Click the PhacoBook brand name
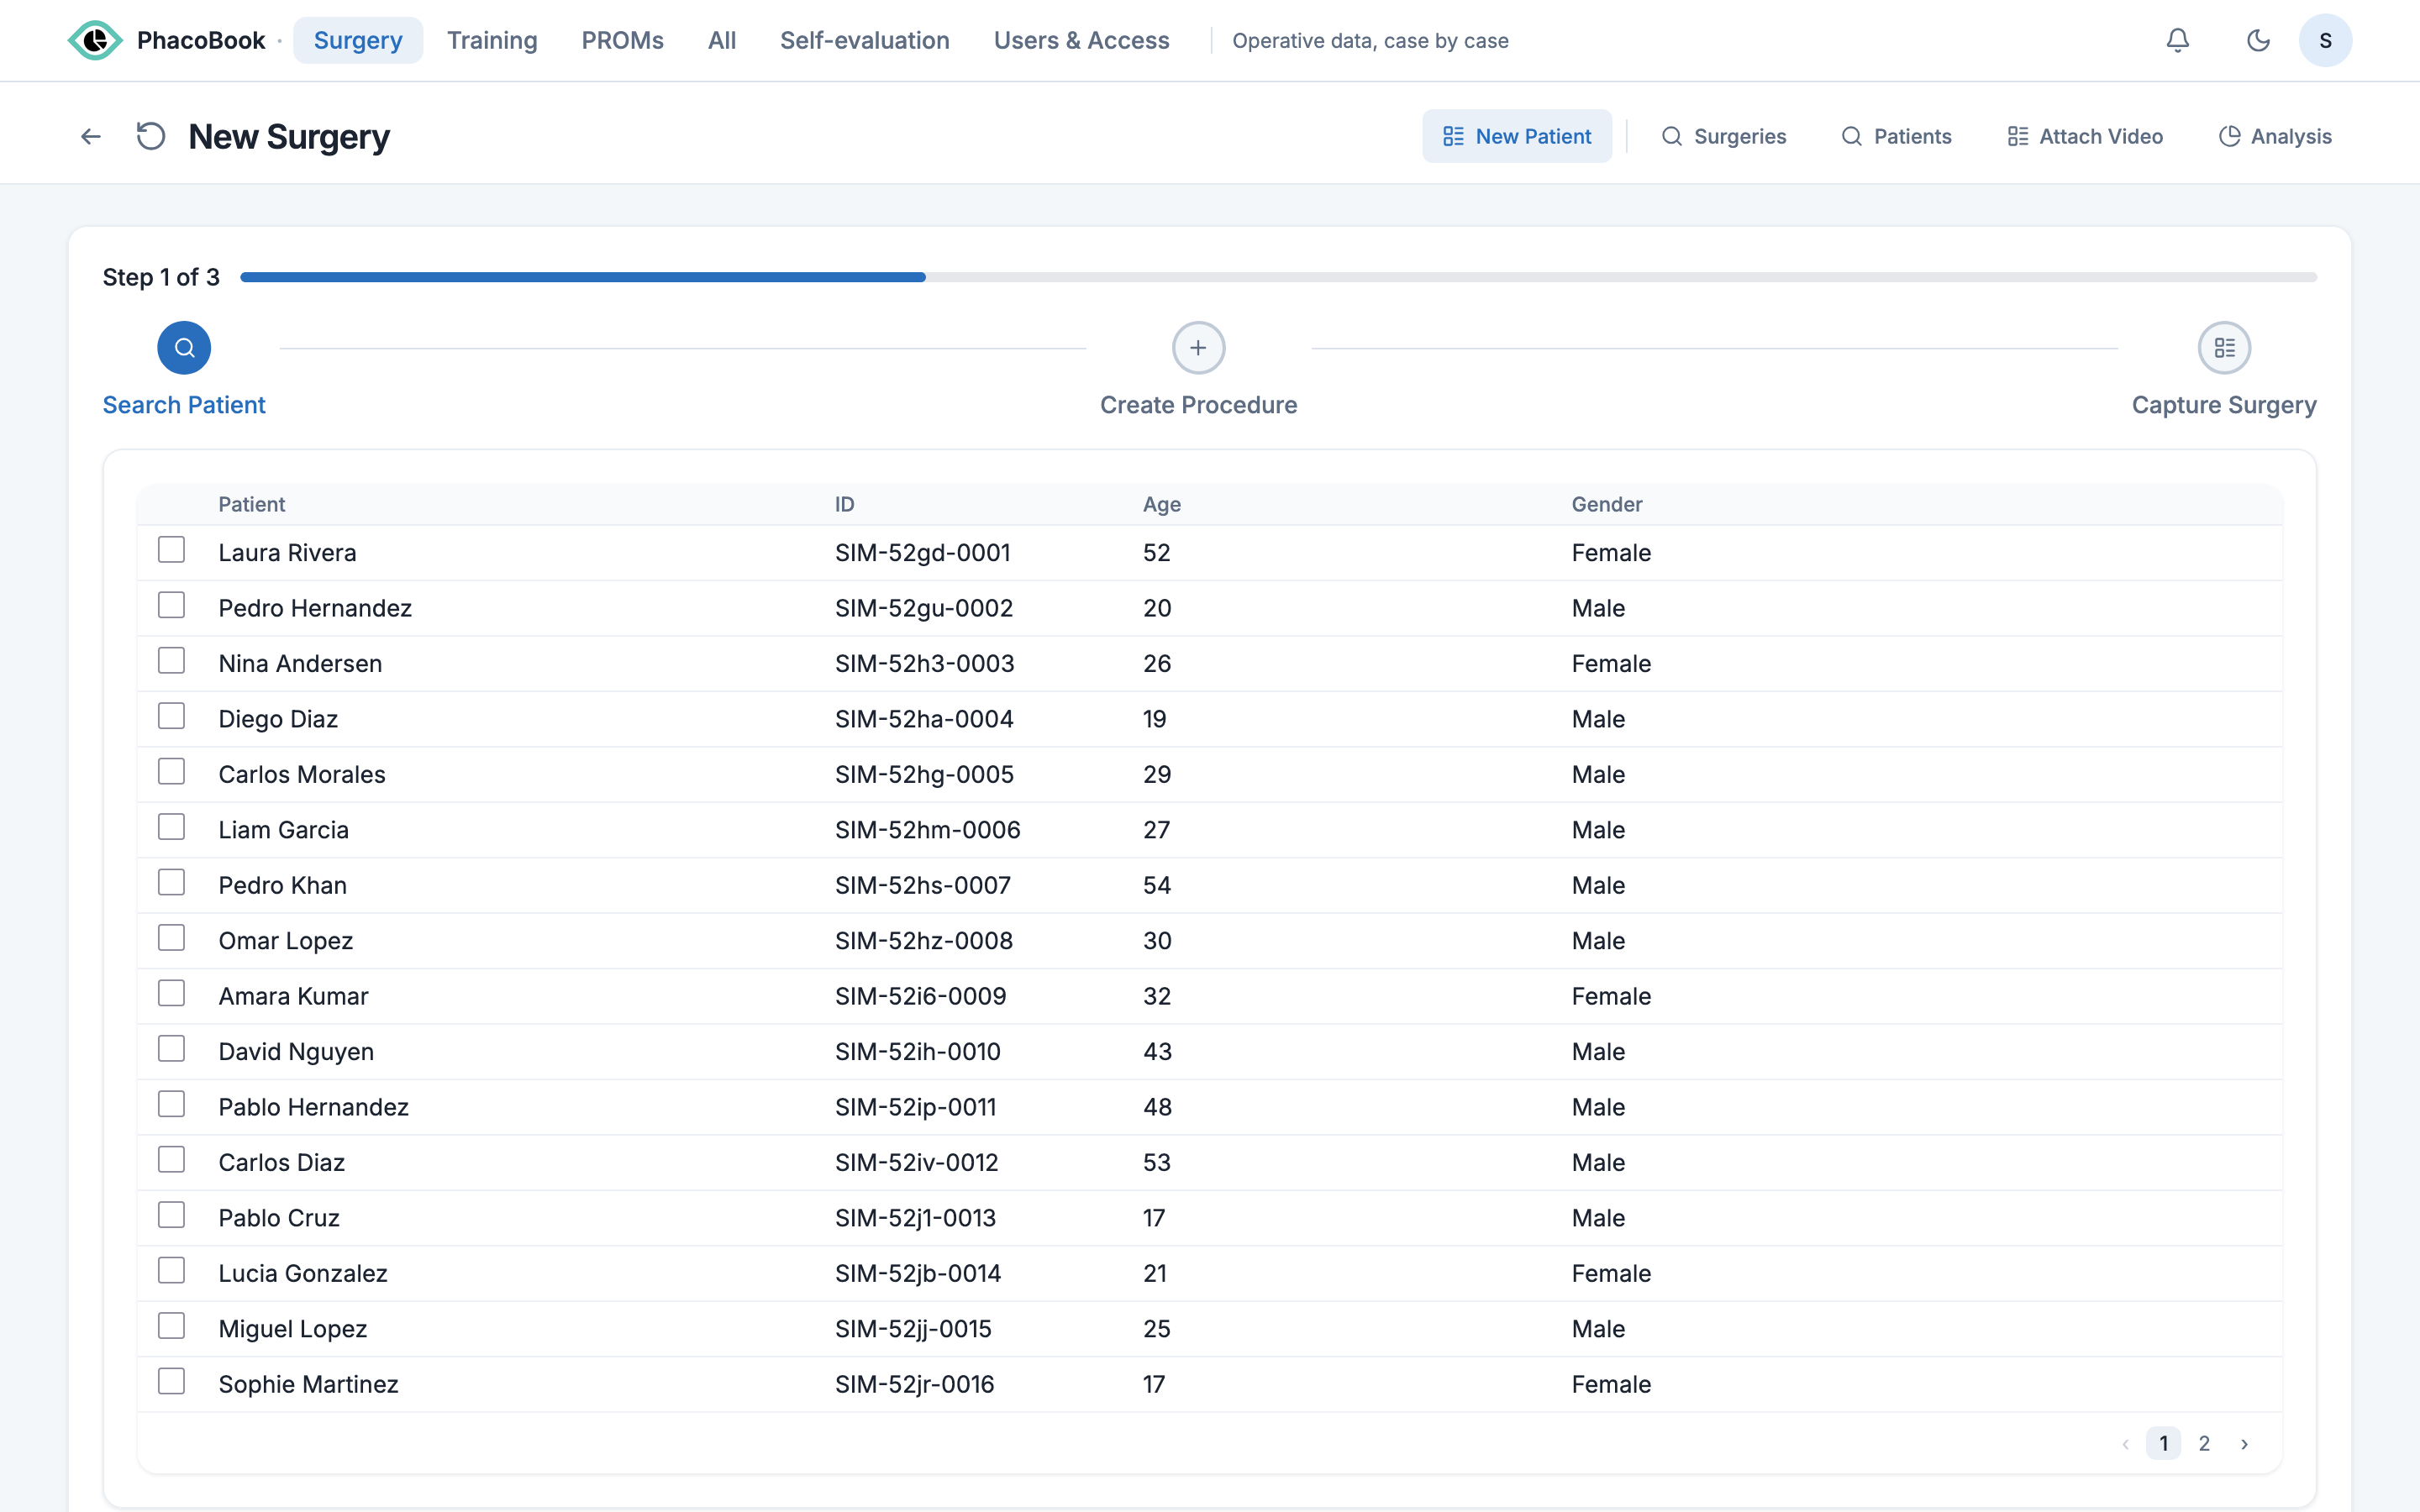Screen dimensions: 2420x1512 [x=201, y=40]
